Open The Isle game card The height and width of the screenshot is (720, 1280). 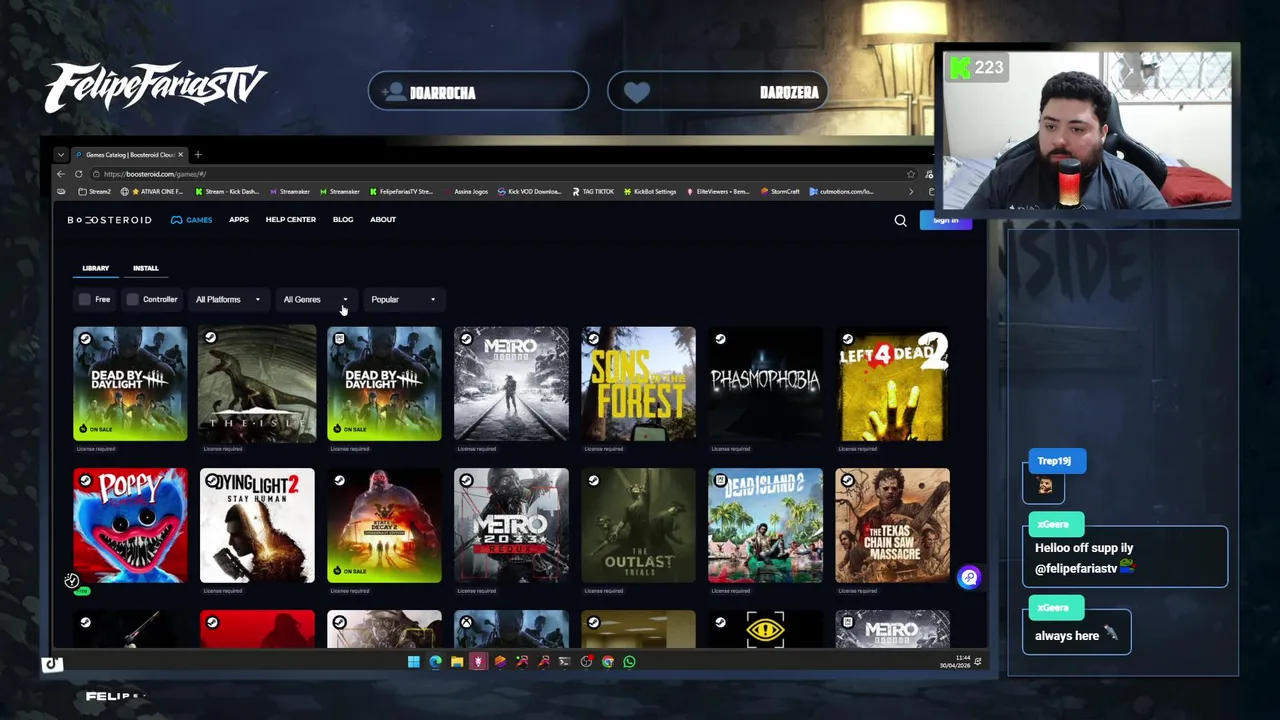(257, 384)
